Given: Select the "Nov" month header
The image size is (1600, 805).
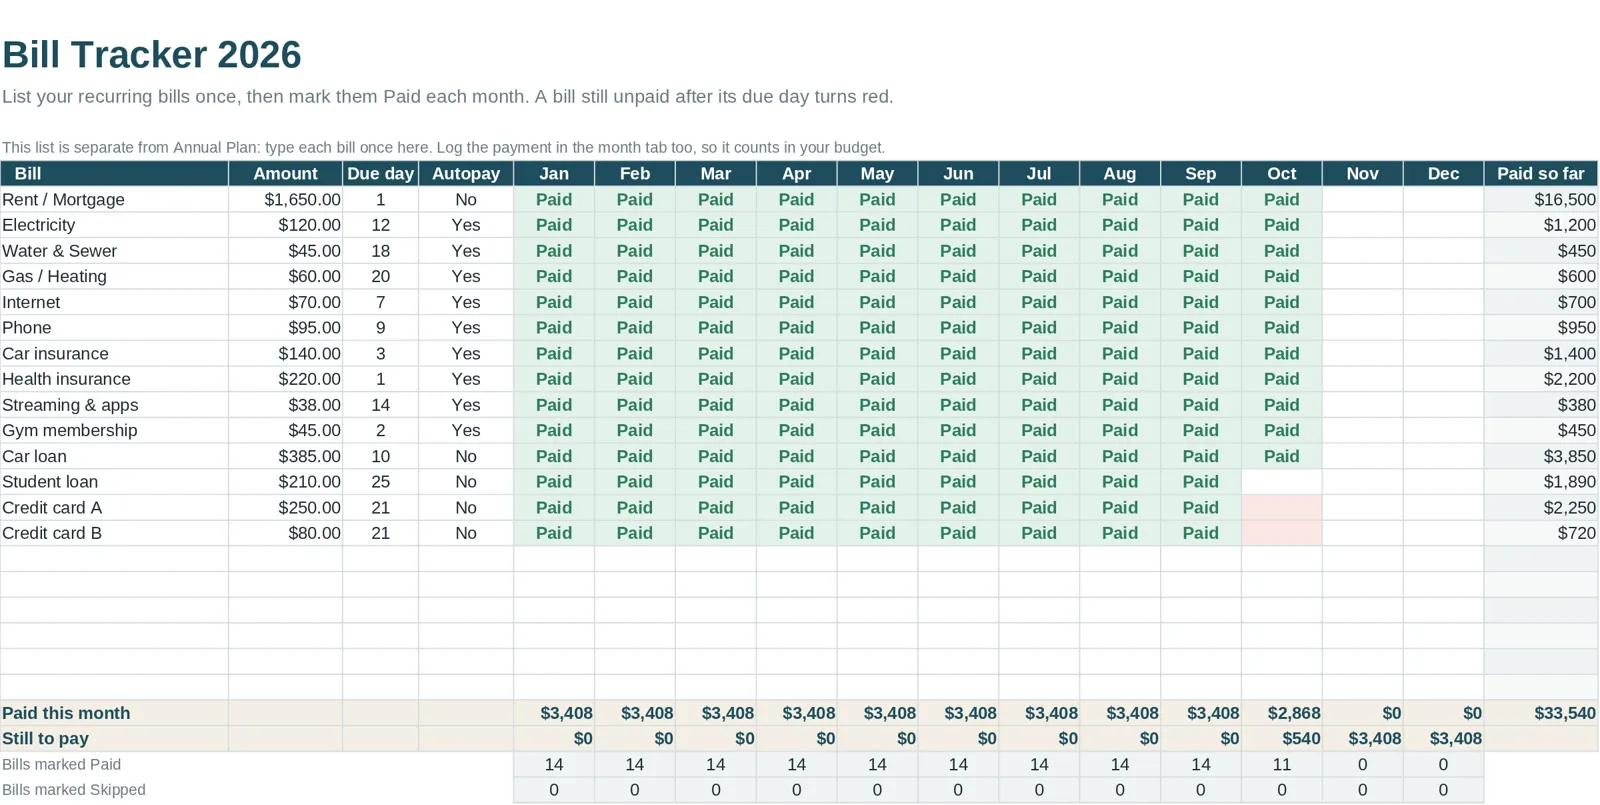Looking at the screenshot, I should click(x=1362, y=174).
